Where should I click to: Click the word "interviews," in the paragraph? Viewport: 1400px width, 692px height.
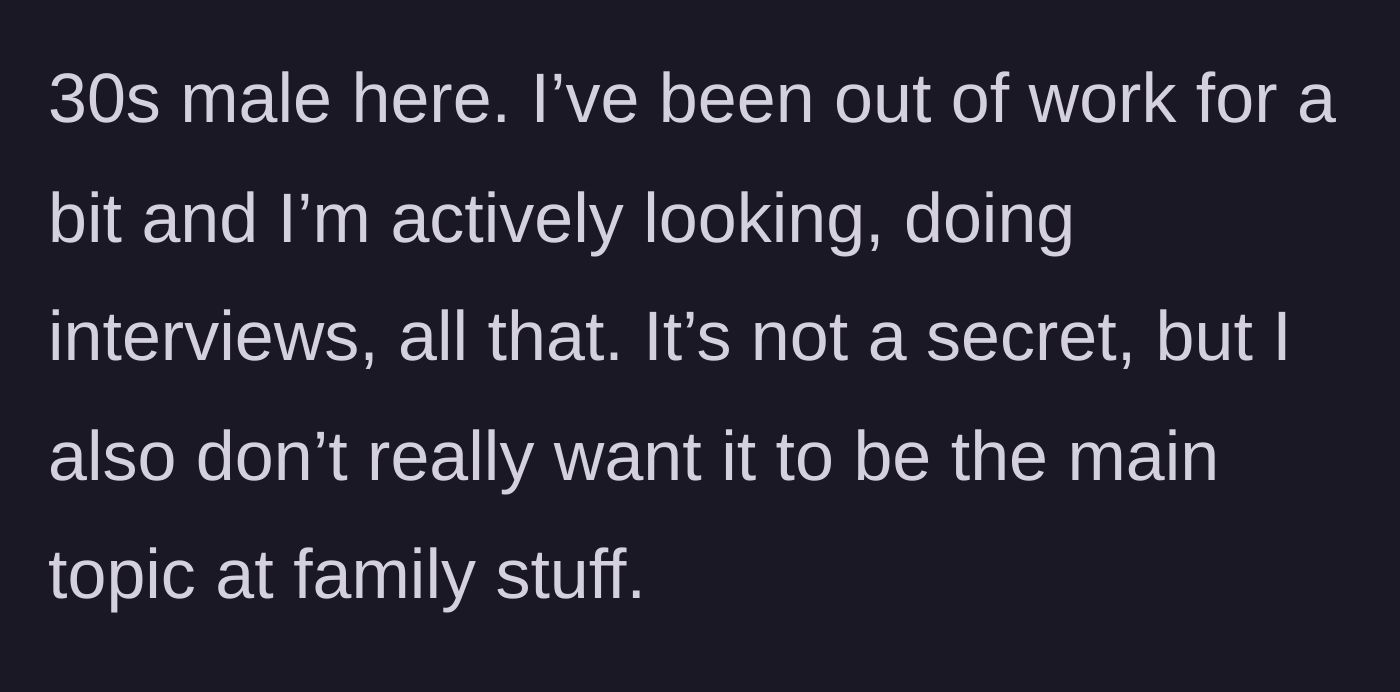click(212, 338)
